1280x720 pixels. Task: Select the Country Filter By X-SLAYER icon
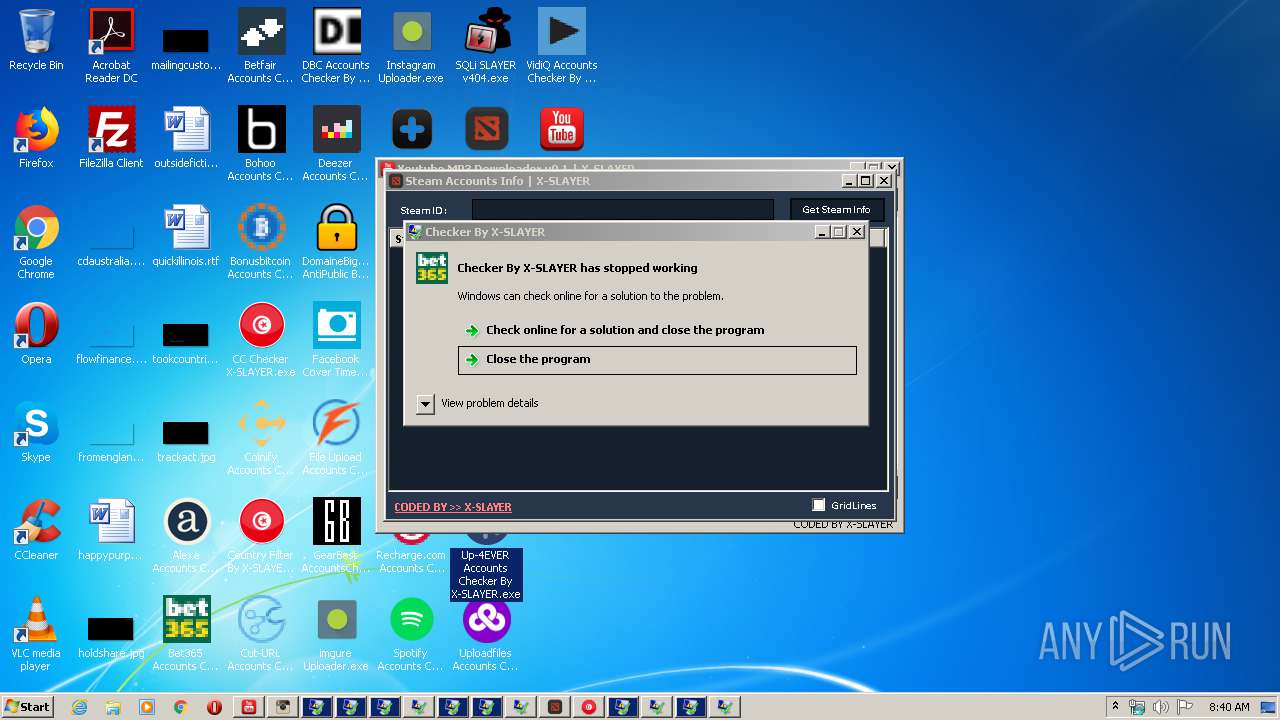pos(260,536)
